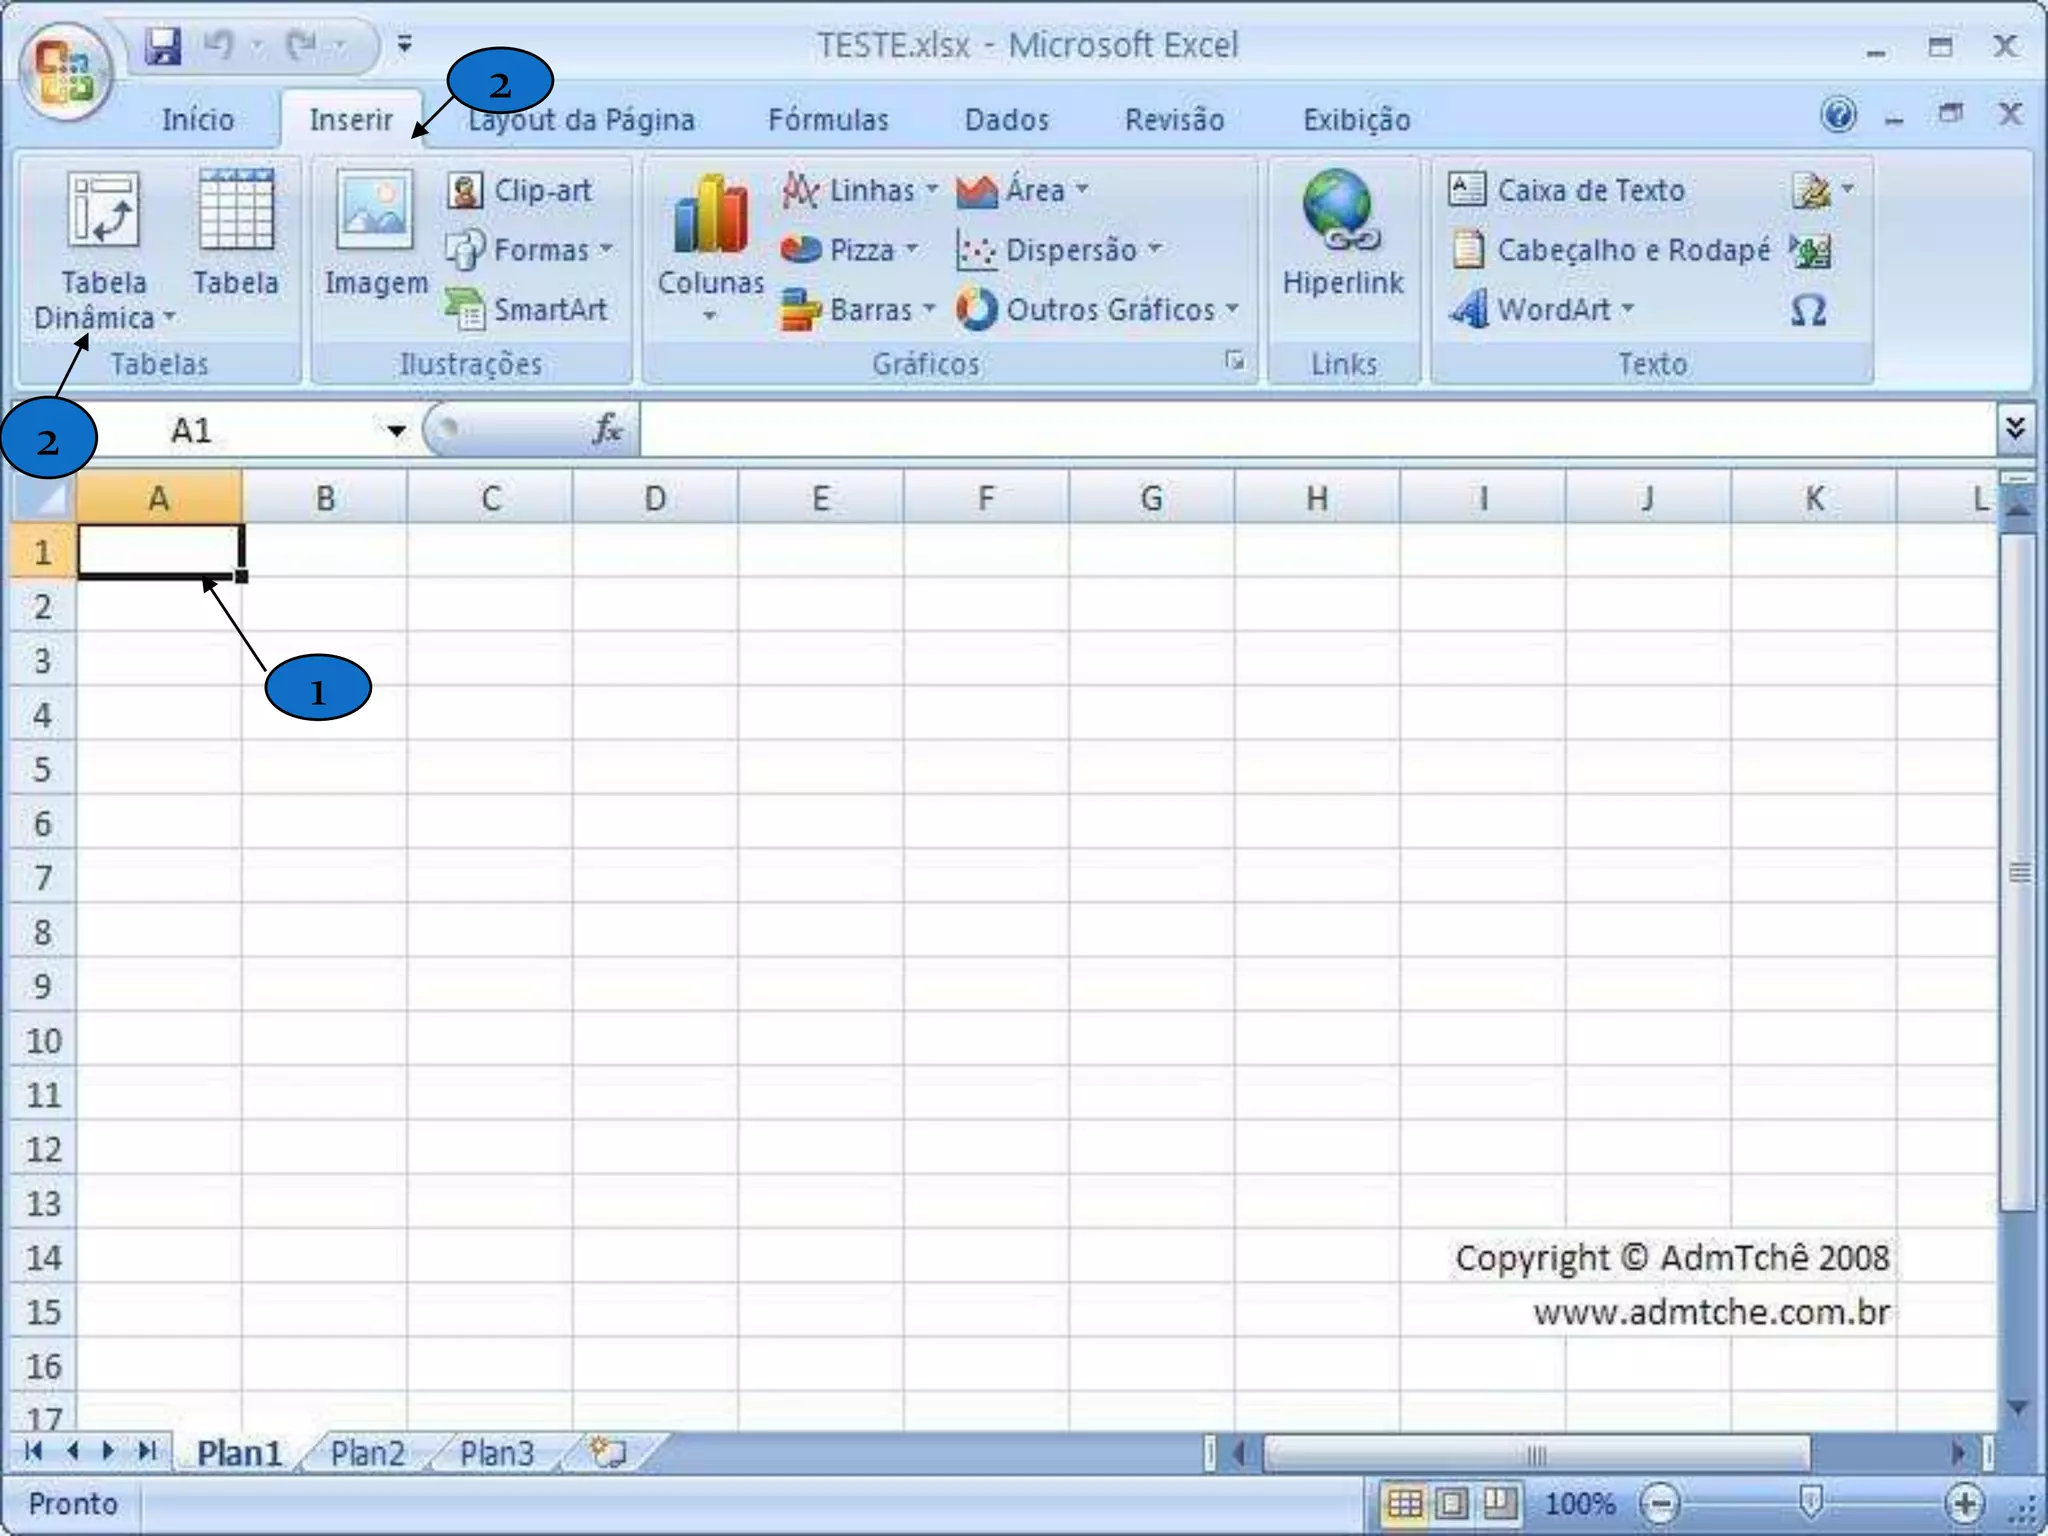Screen dimensions: 2048x1536
Task: Click the Save disk icon
Action: coord(162,46)
